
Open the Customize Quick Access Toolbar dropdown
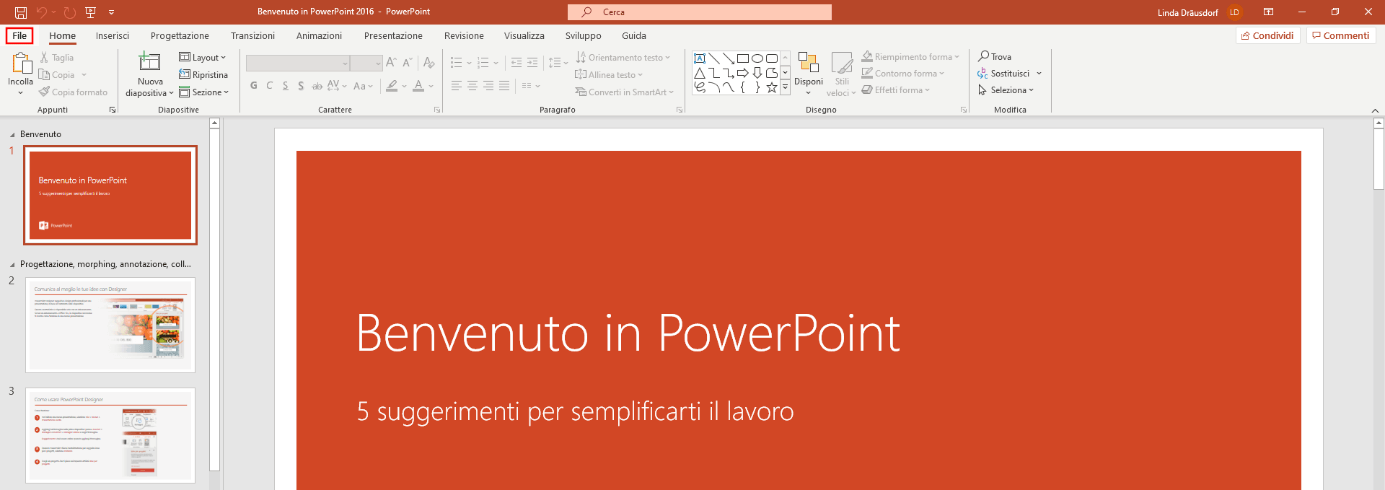[111, 11]
